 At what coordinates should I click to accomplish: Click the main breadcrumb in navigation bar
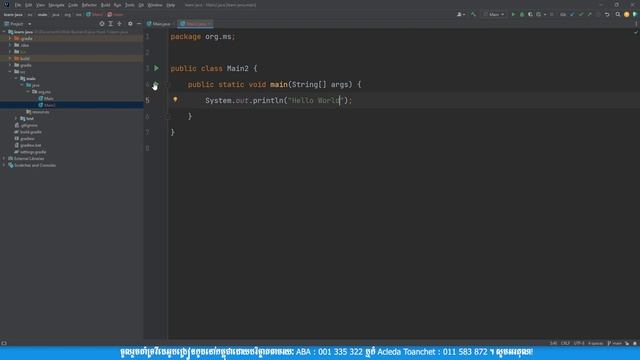(x=42, y=14)
